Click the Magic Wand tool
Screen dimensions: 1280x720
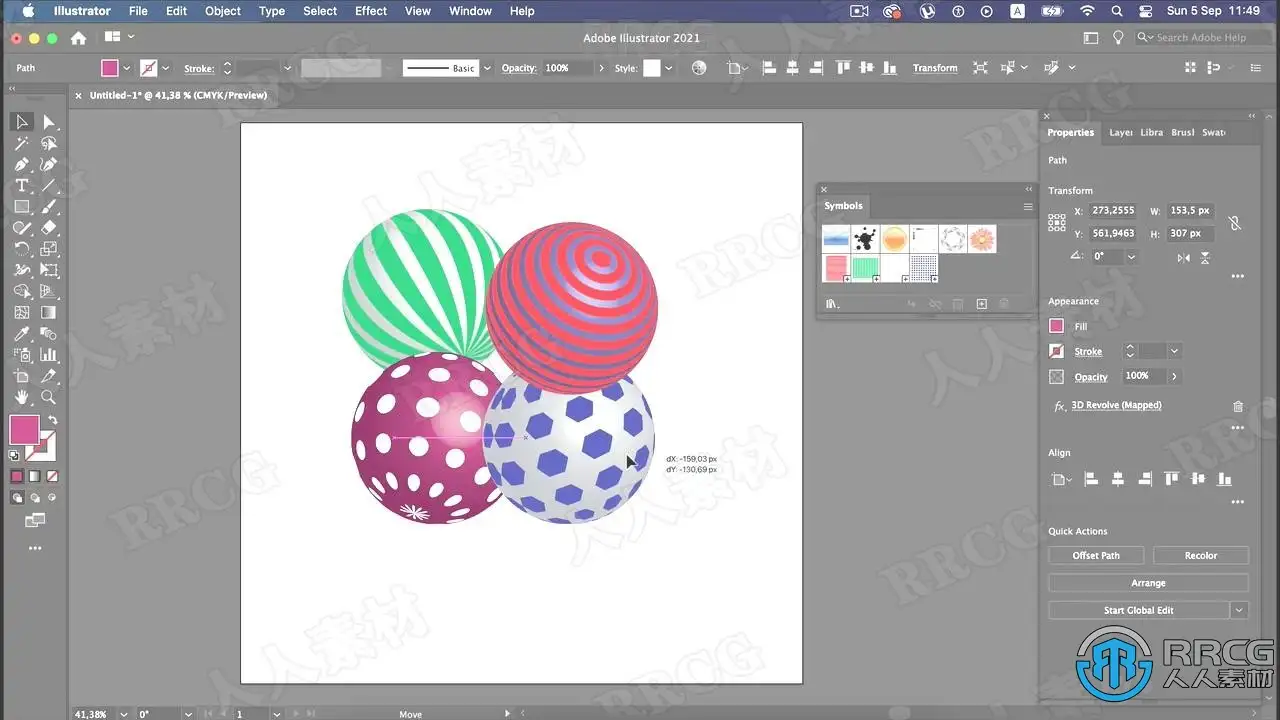pyautogui.click(x=21, y=144)
